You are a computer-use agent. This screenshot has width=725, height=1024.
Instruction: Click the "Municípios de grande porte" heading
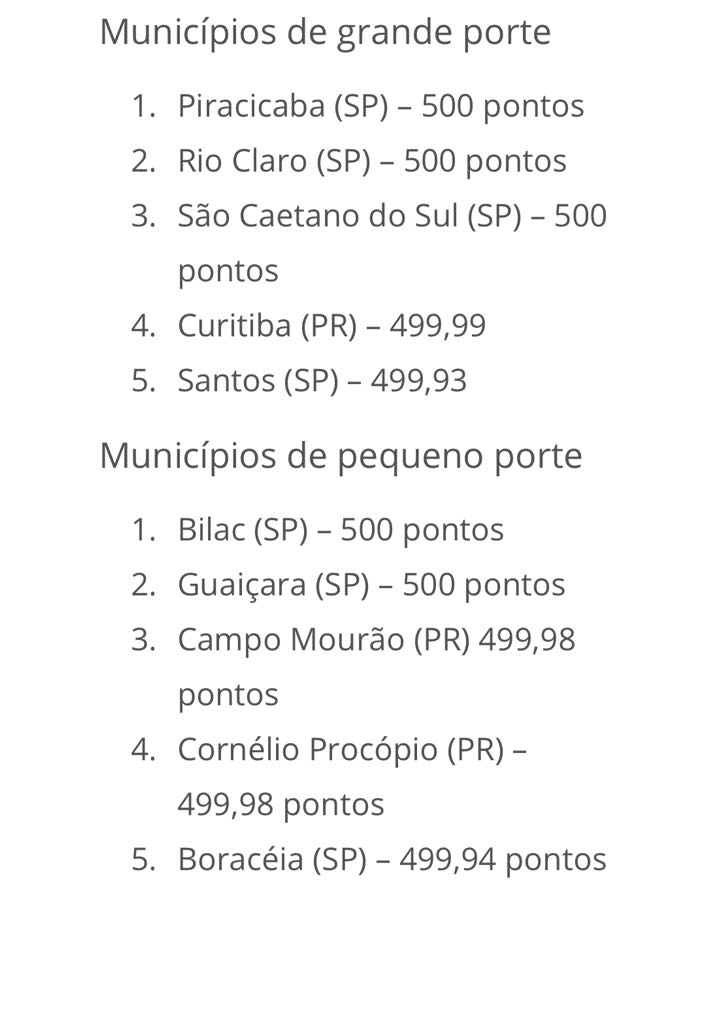click(x=324, y=33)
